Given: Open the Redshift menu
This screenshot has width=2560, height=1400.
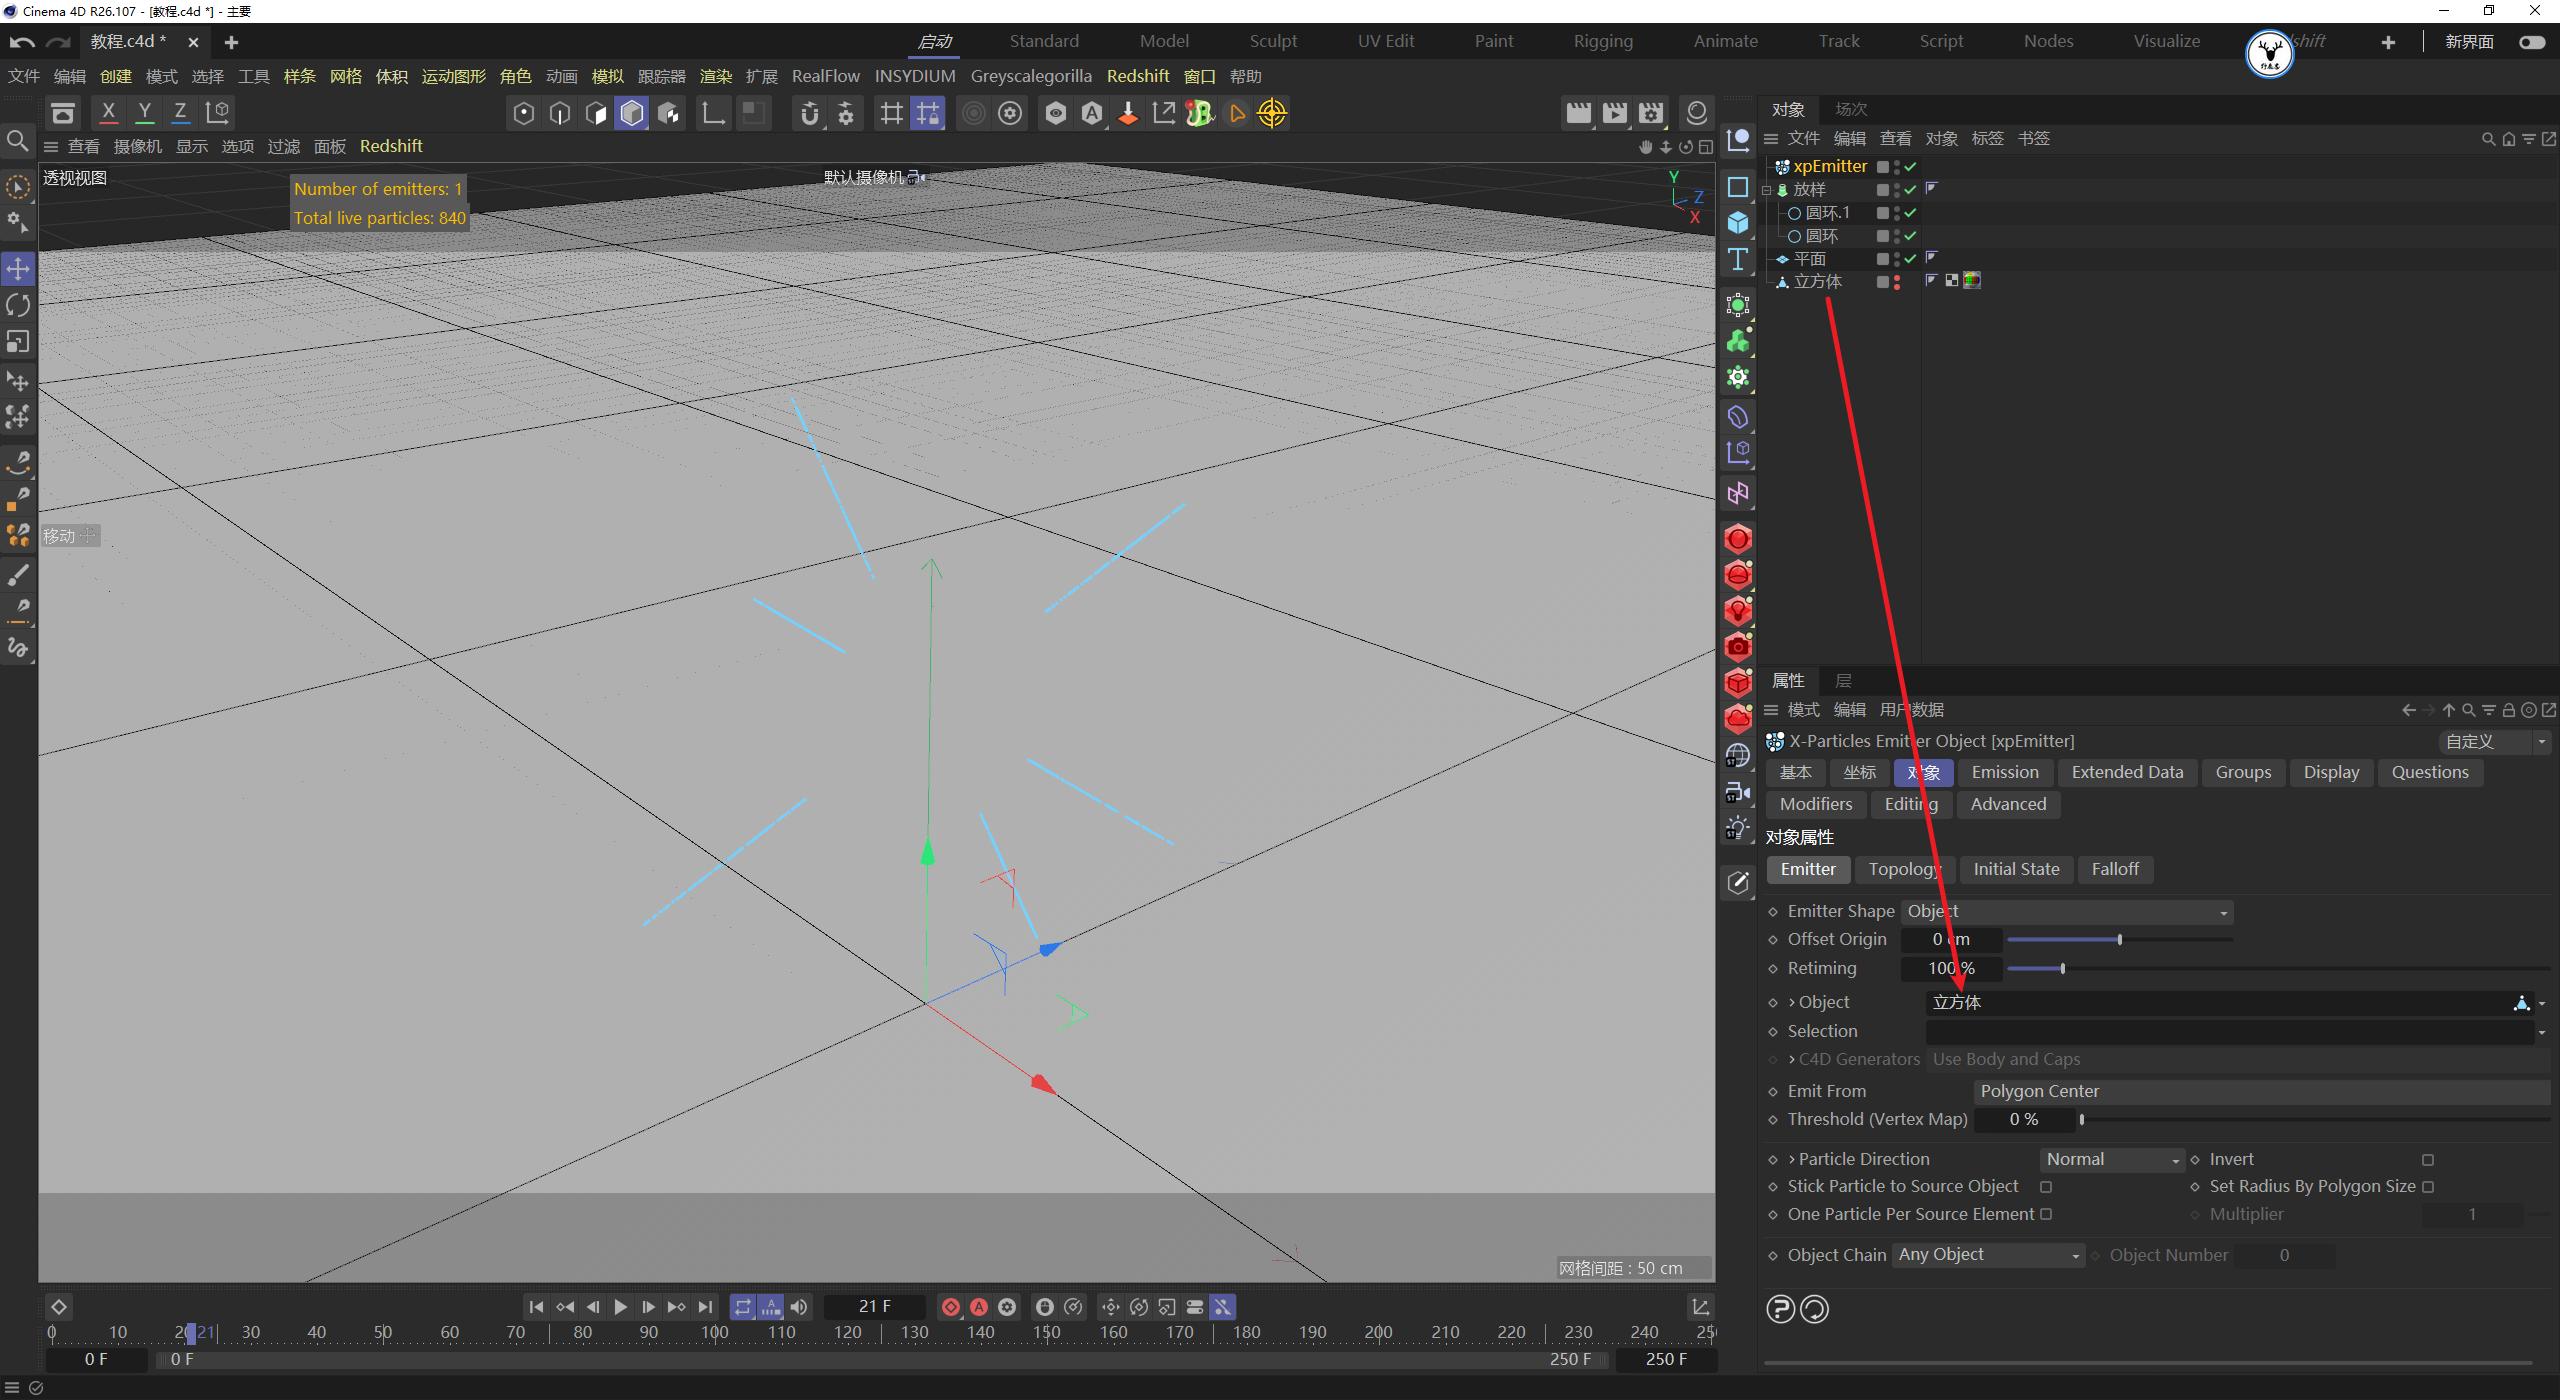Looking at the screenshot, I should (x=1137, y=75).
